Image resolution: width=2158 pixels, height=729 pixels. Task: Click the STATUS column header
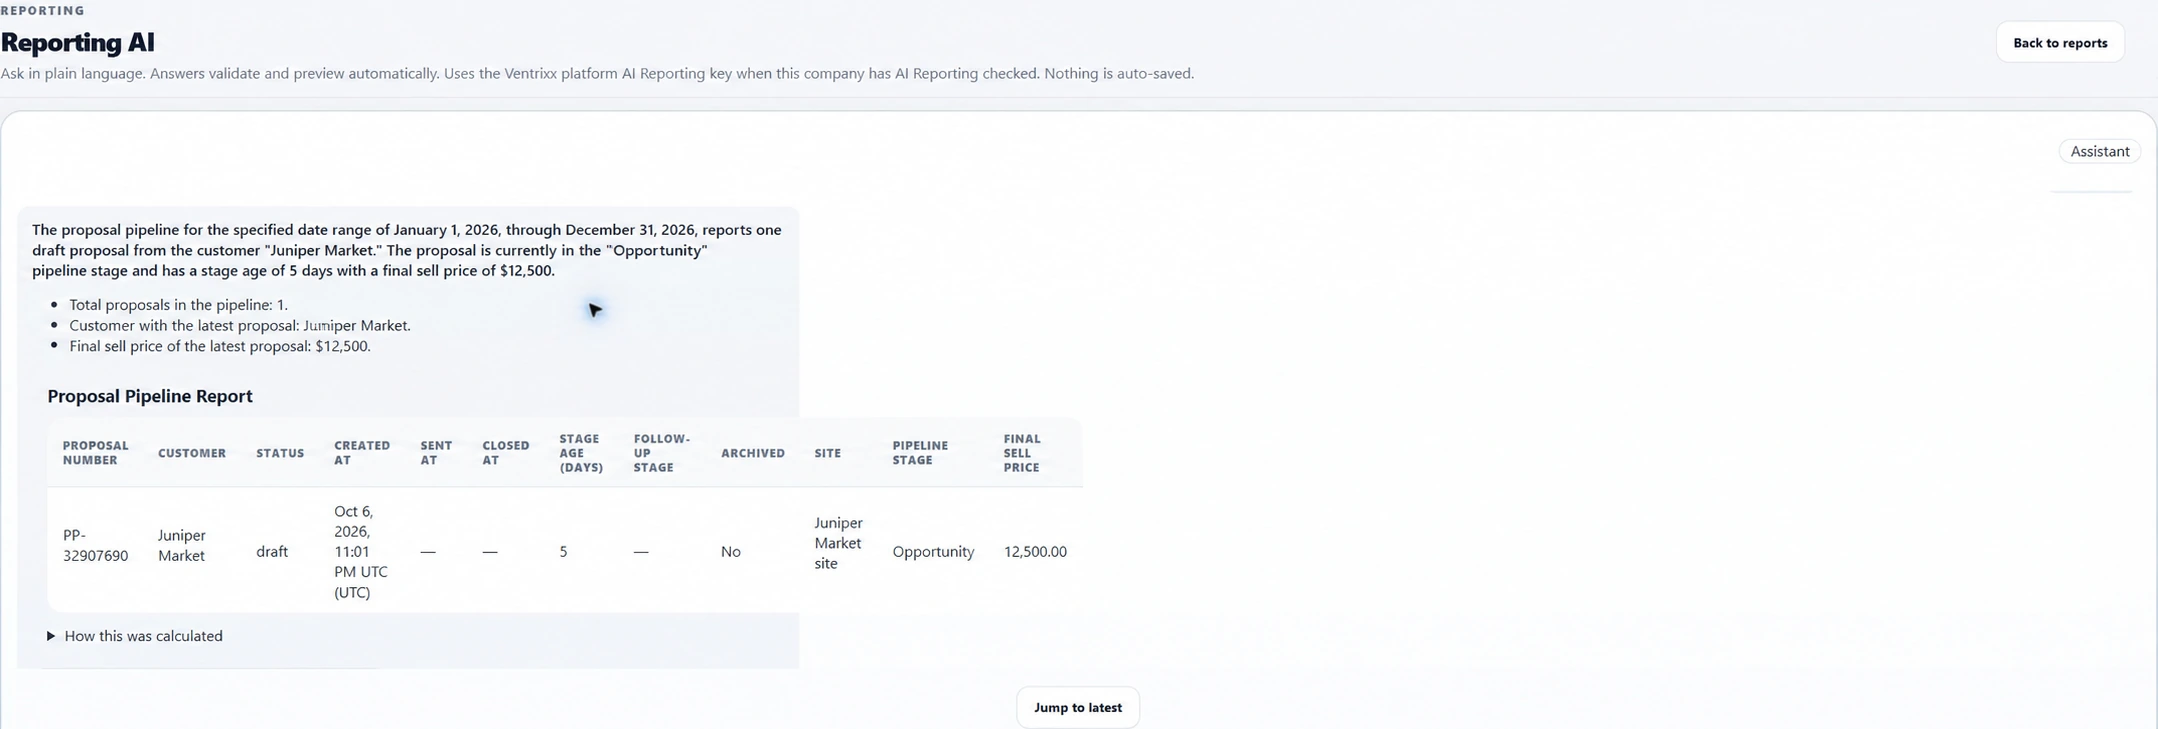[x=280, y=453]
